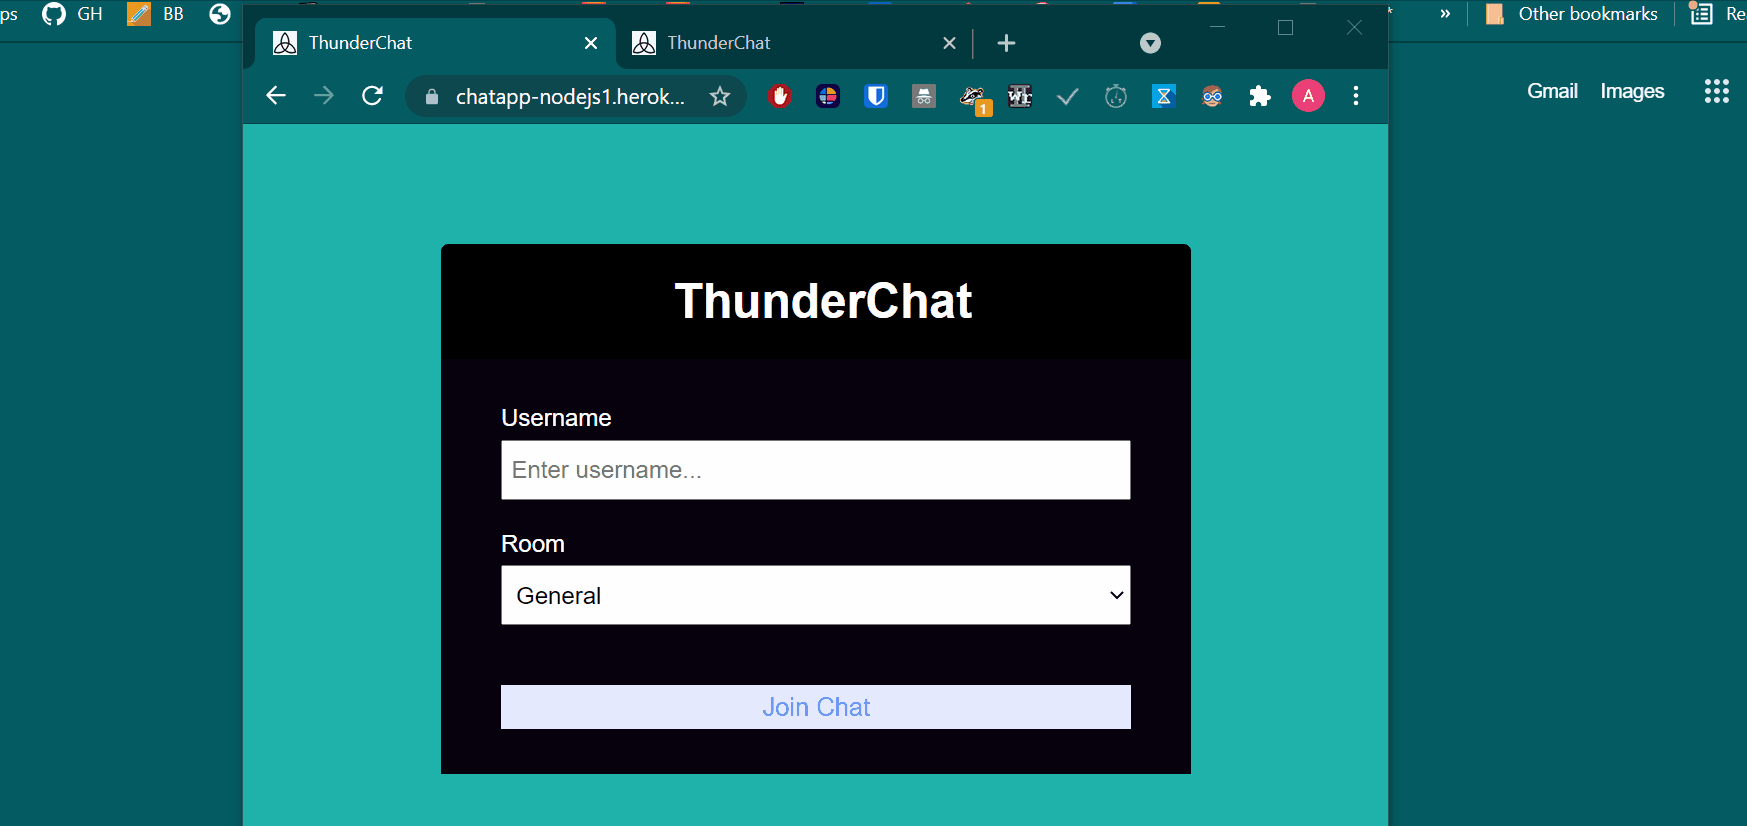Open the Gmail link in background window
The width and height of the screenshot is (1747, 826).
pyautogui.click(x=1552, y=91)
